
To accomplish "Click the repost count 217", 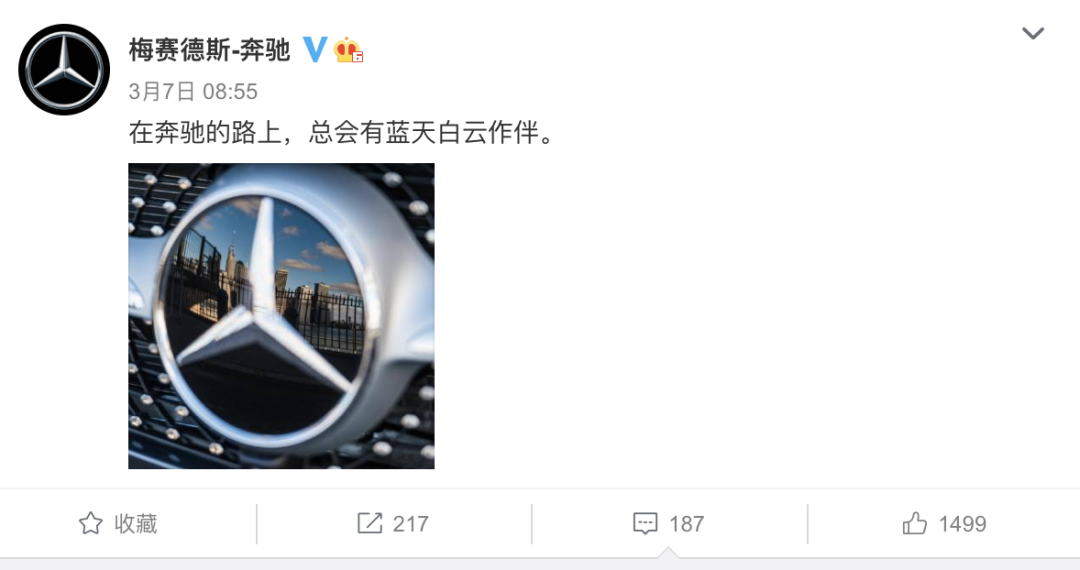I will click(411, 524).
